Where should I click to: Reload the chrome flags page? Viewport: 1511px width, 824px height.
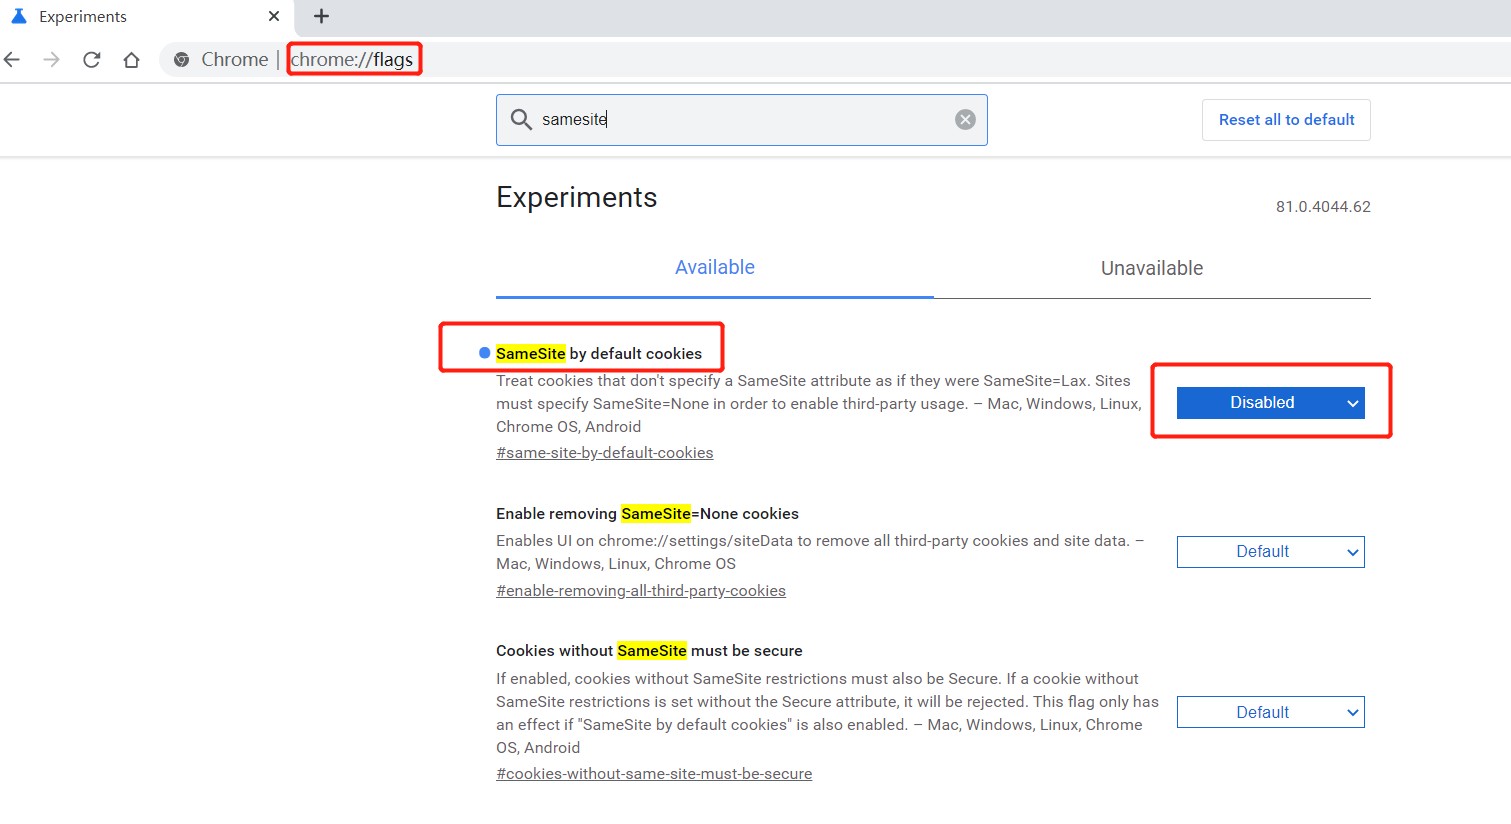coord(91,60)
